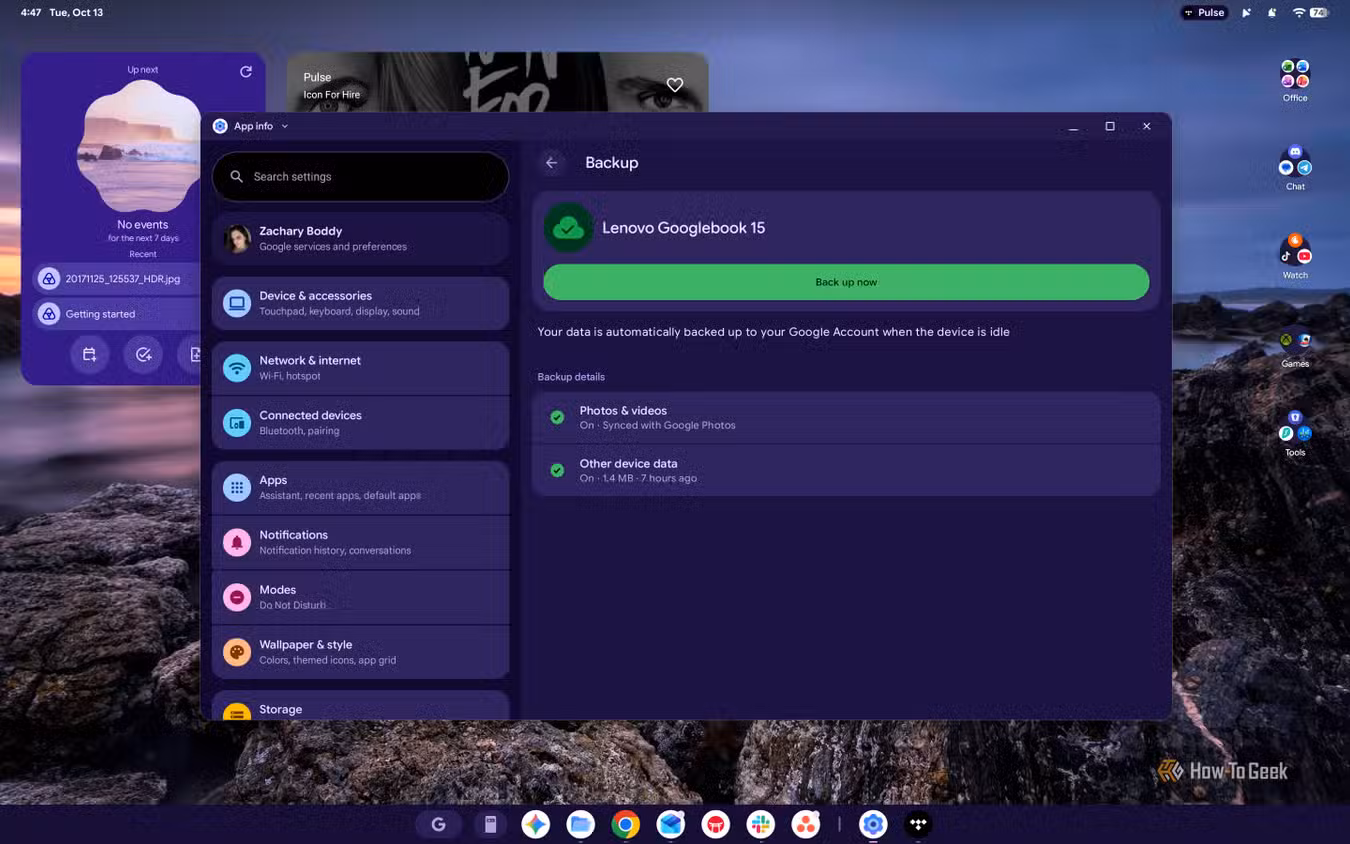Like the Pulse track with the heart icon
This screenshot has width=1350, height=844.
coord(675,85)
